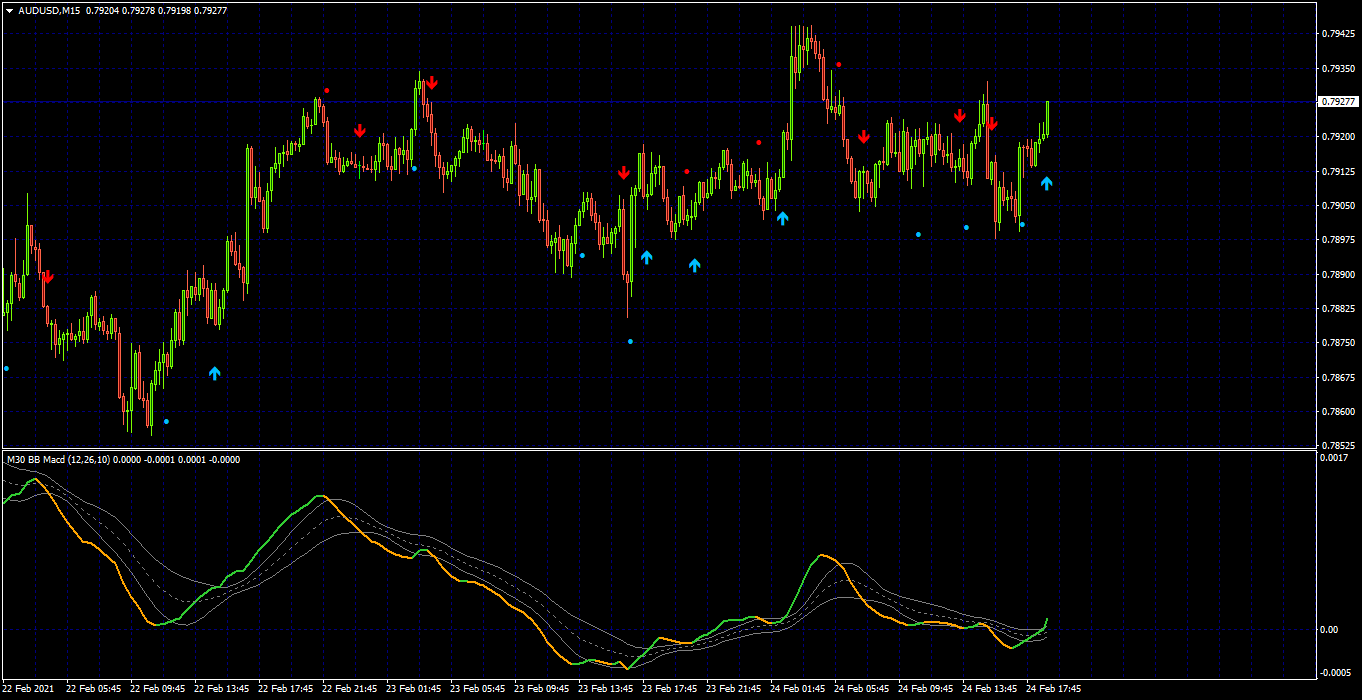Click the AUDUSD,M15 chart title text
The height and width of the screenshot is (700, 1362).
click(49, 10)
